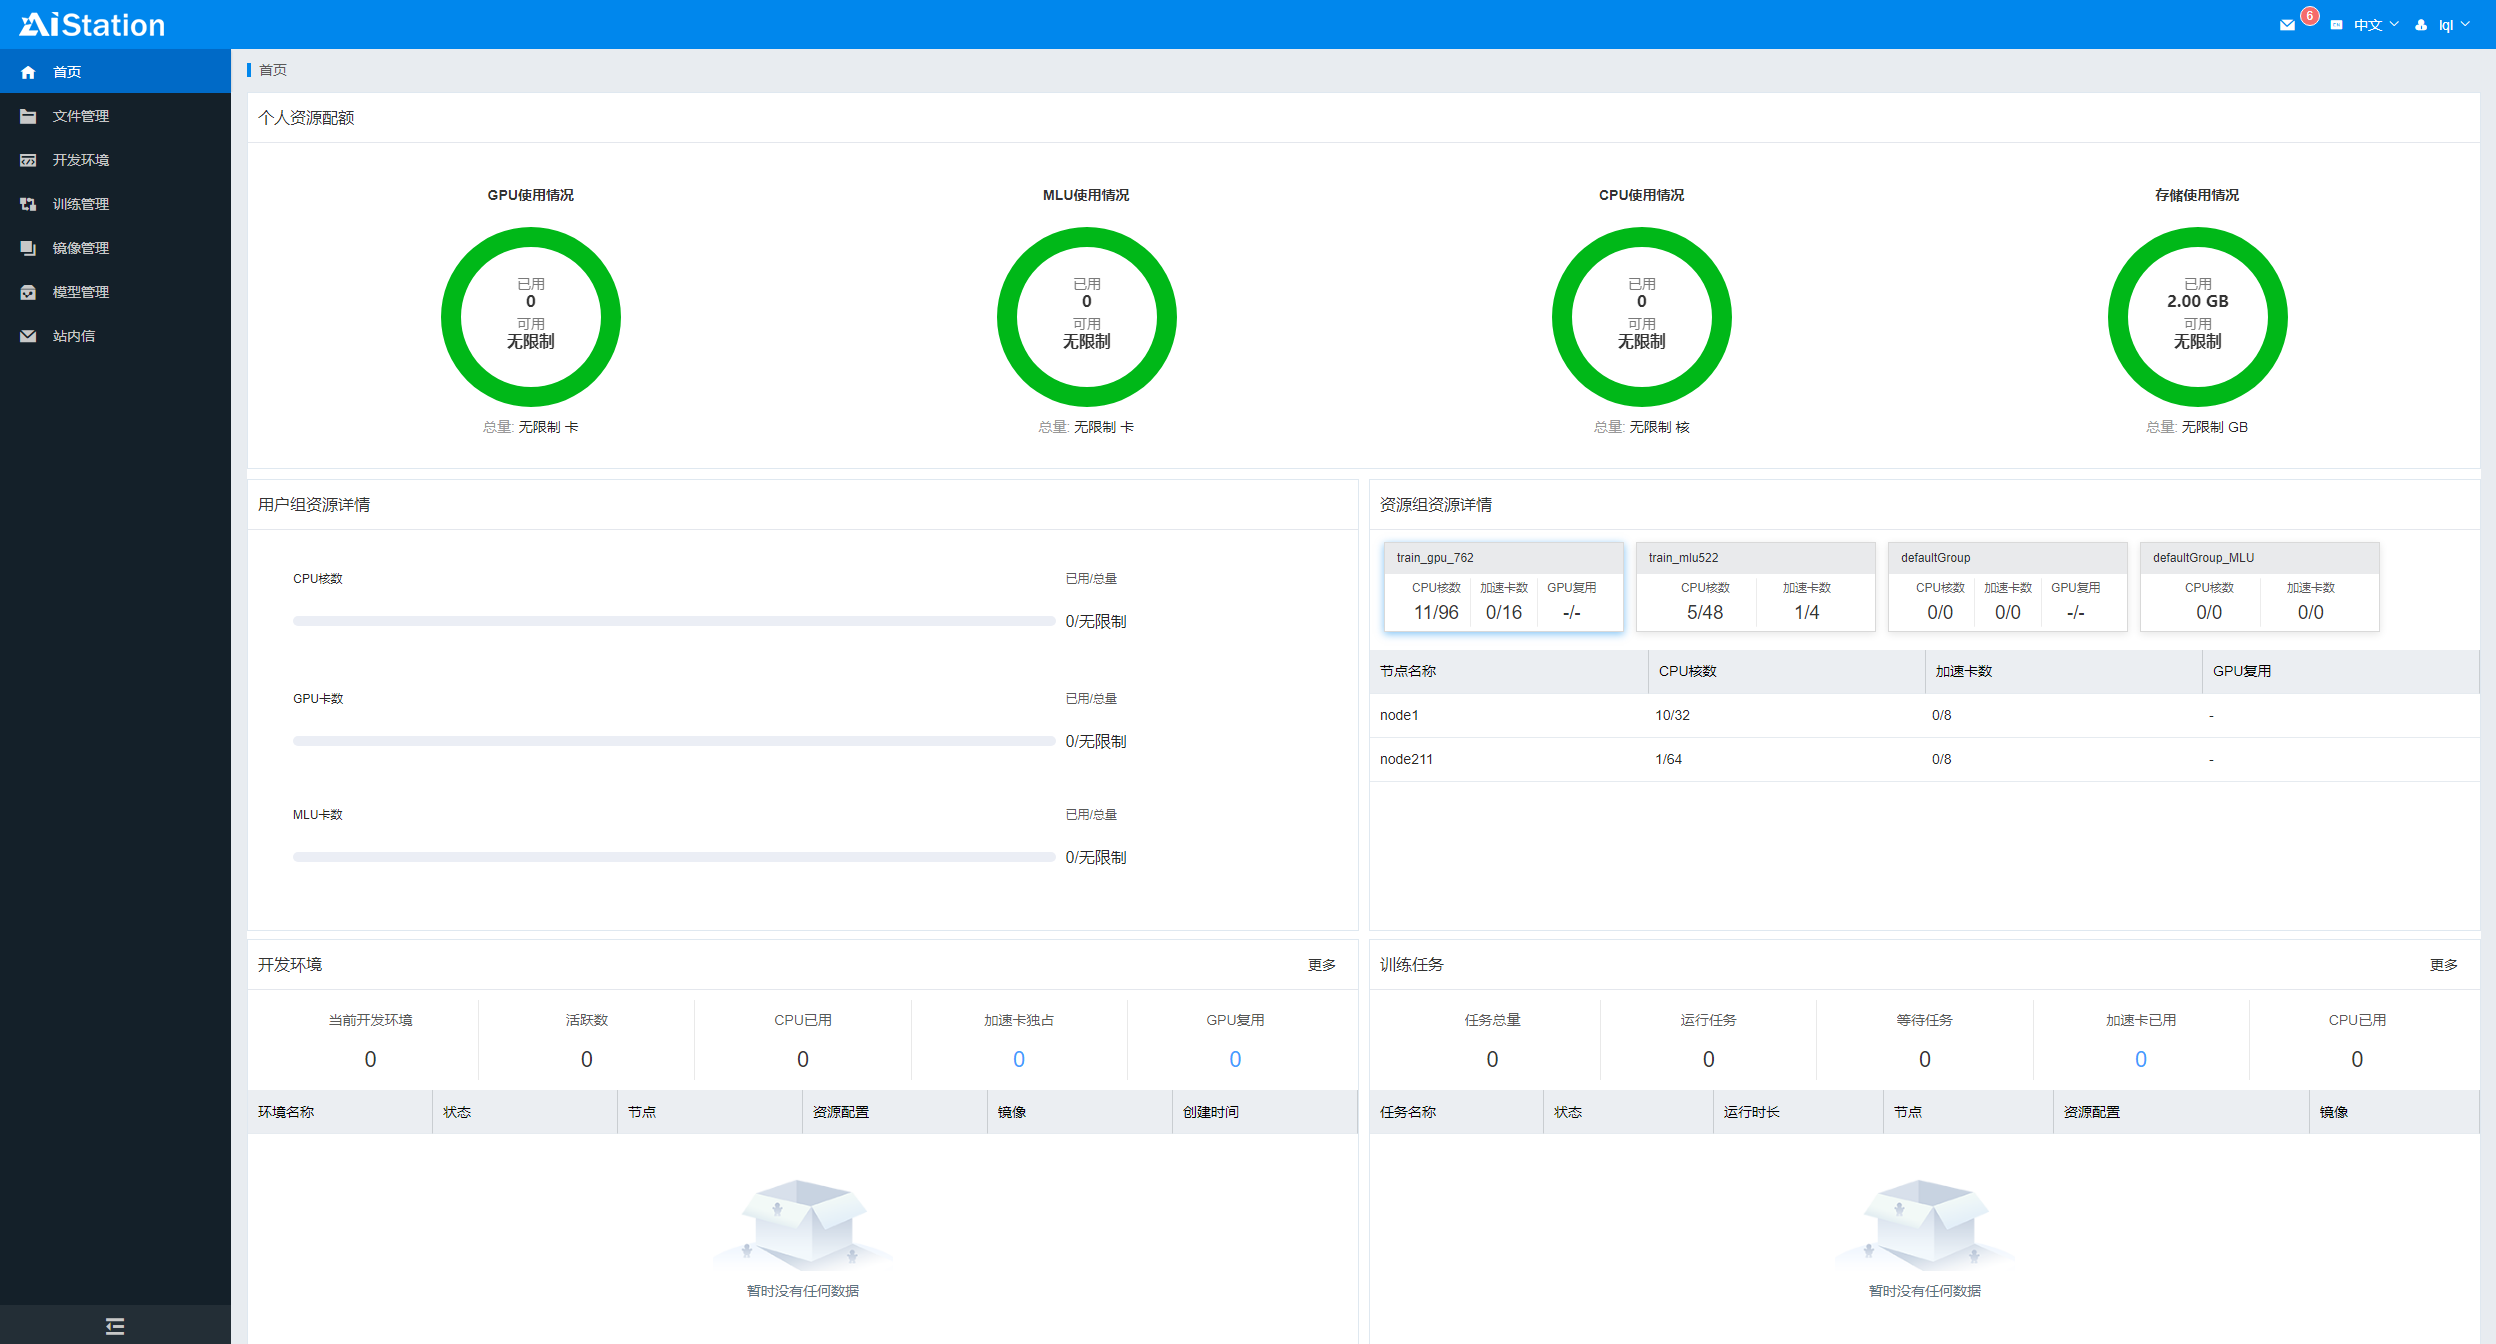
Task: Click the node211 row in node table
Action: click(1406, 759)
